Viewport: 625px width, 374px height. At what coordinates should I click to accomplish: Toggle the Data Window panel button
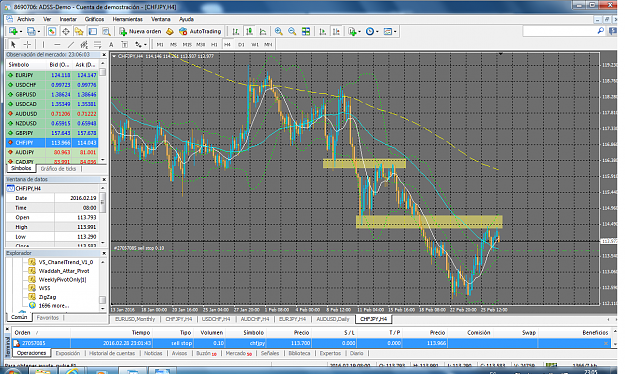point(65,31)
